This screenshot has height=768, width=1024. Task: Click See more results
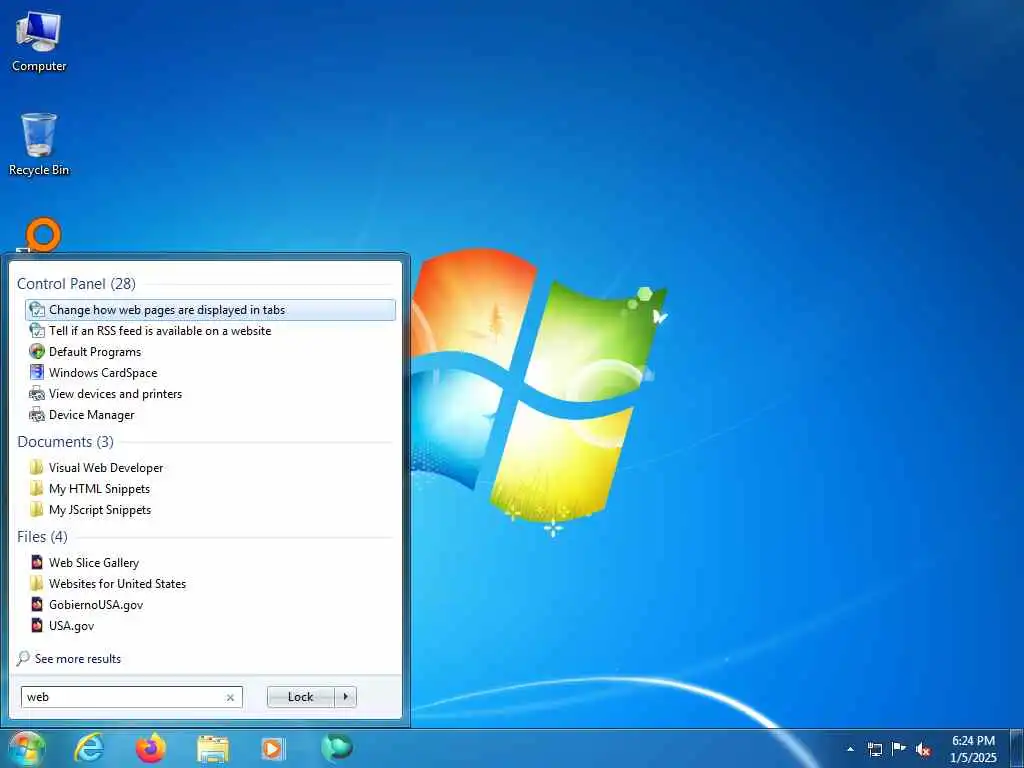(x=78, y=658)
